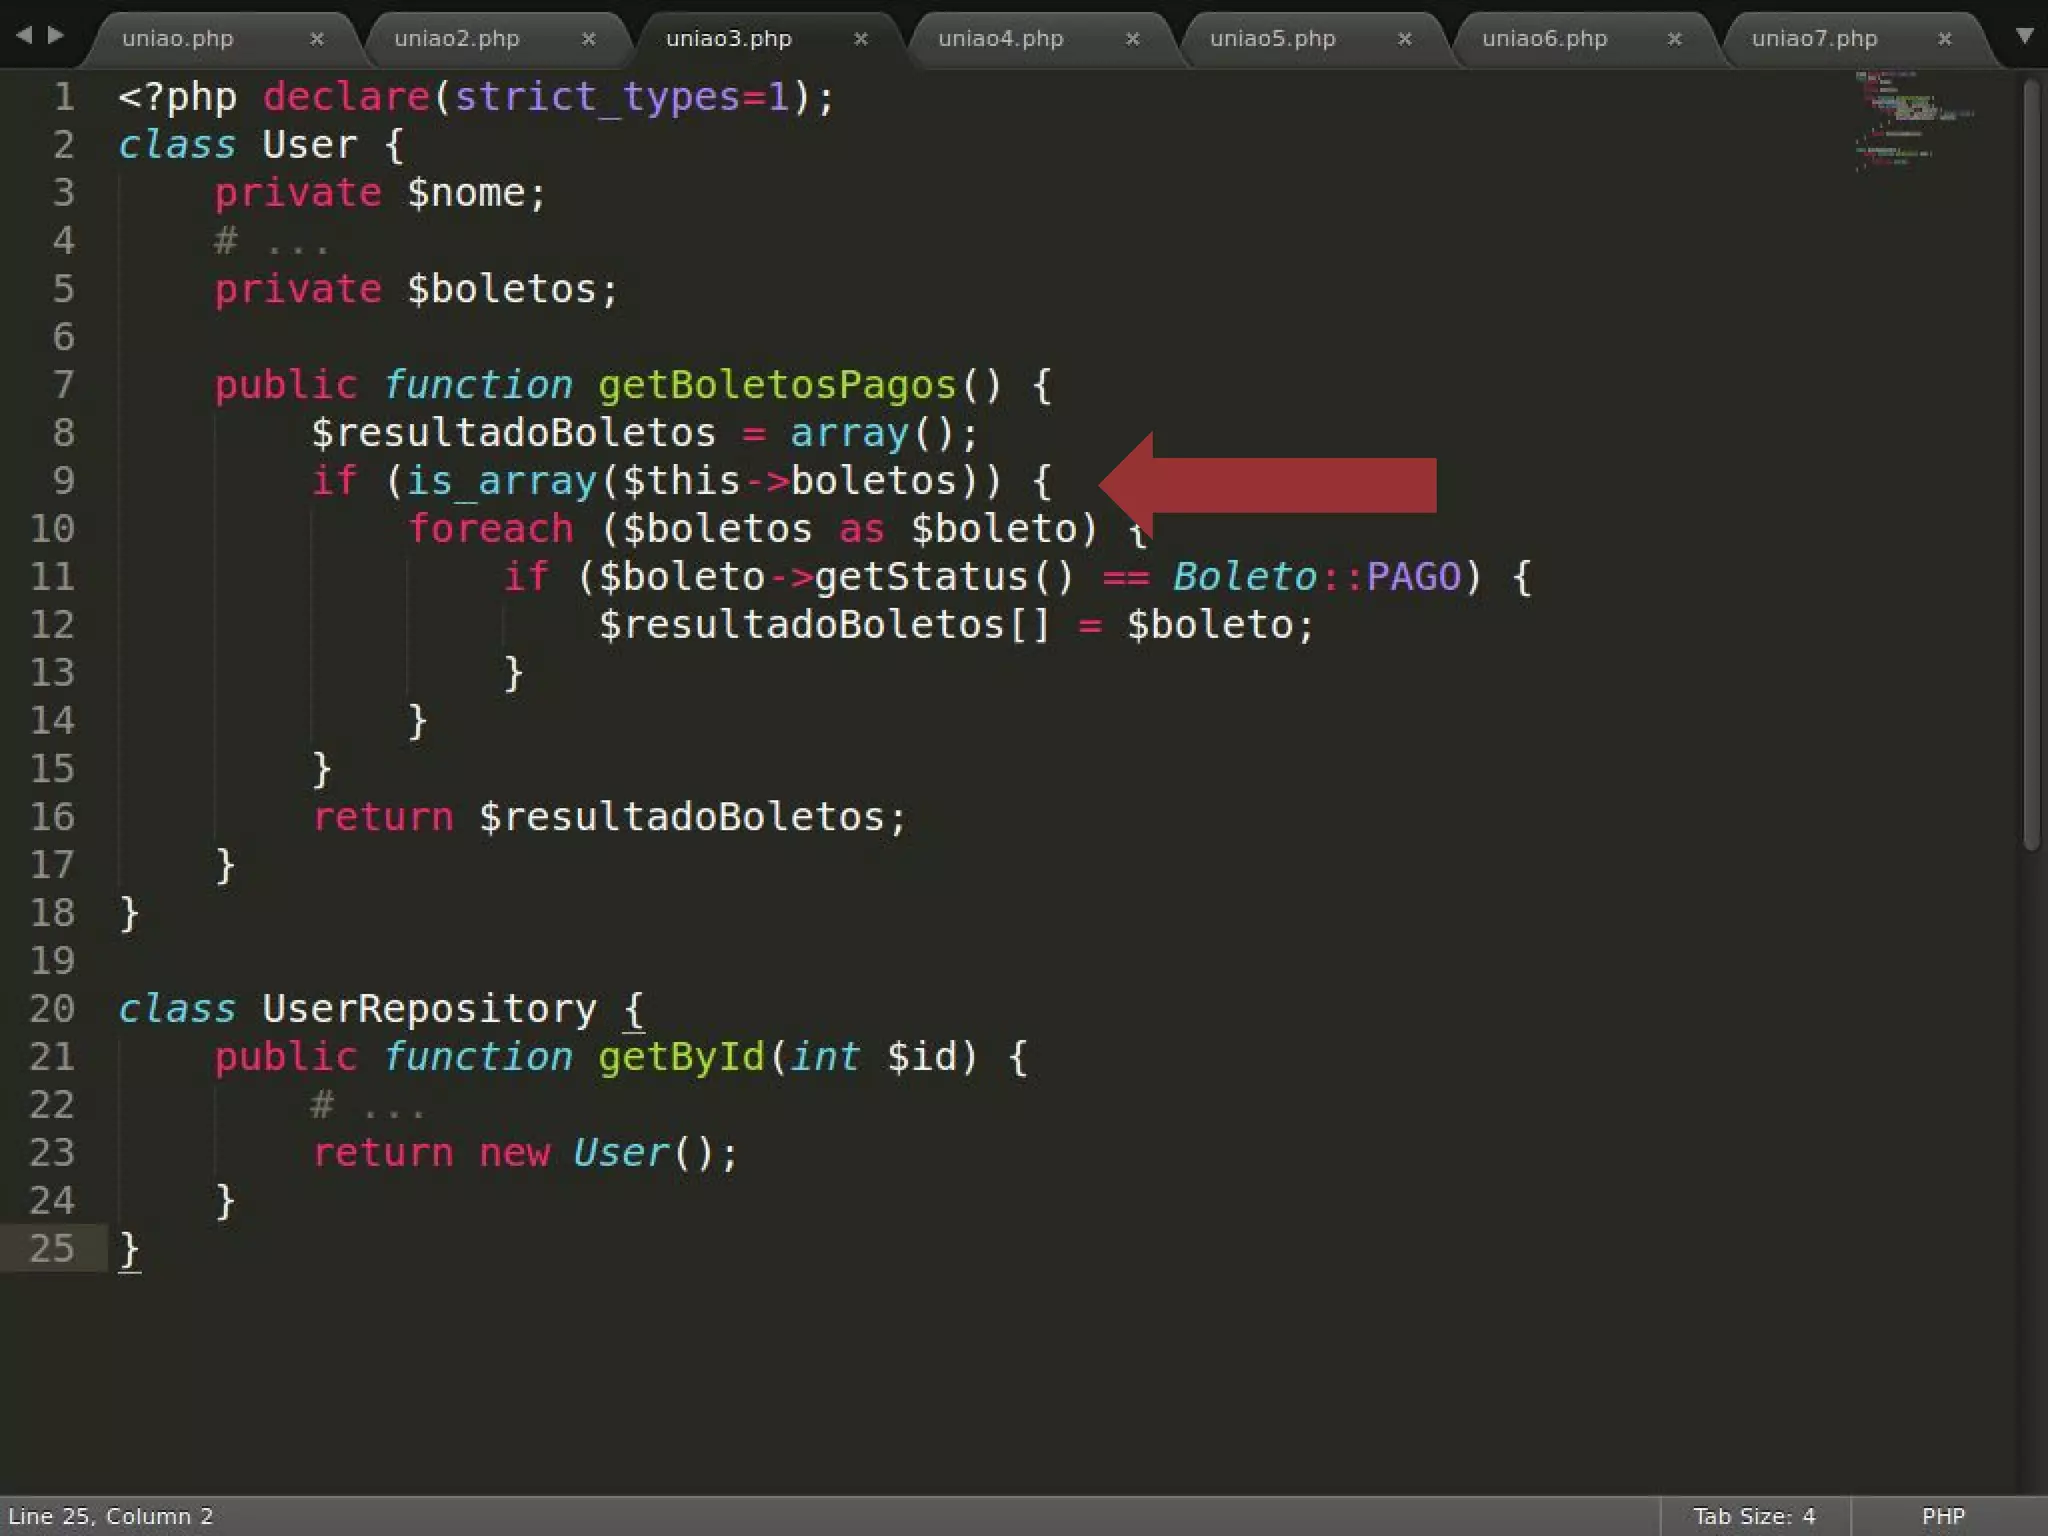Click the Line 25, Column 2 status text
Viewport: 2048px width, 1536px height.
(x=110, y=1516)
